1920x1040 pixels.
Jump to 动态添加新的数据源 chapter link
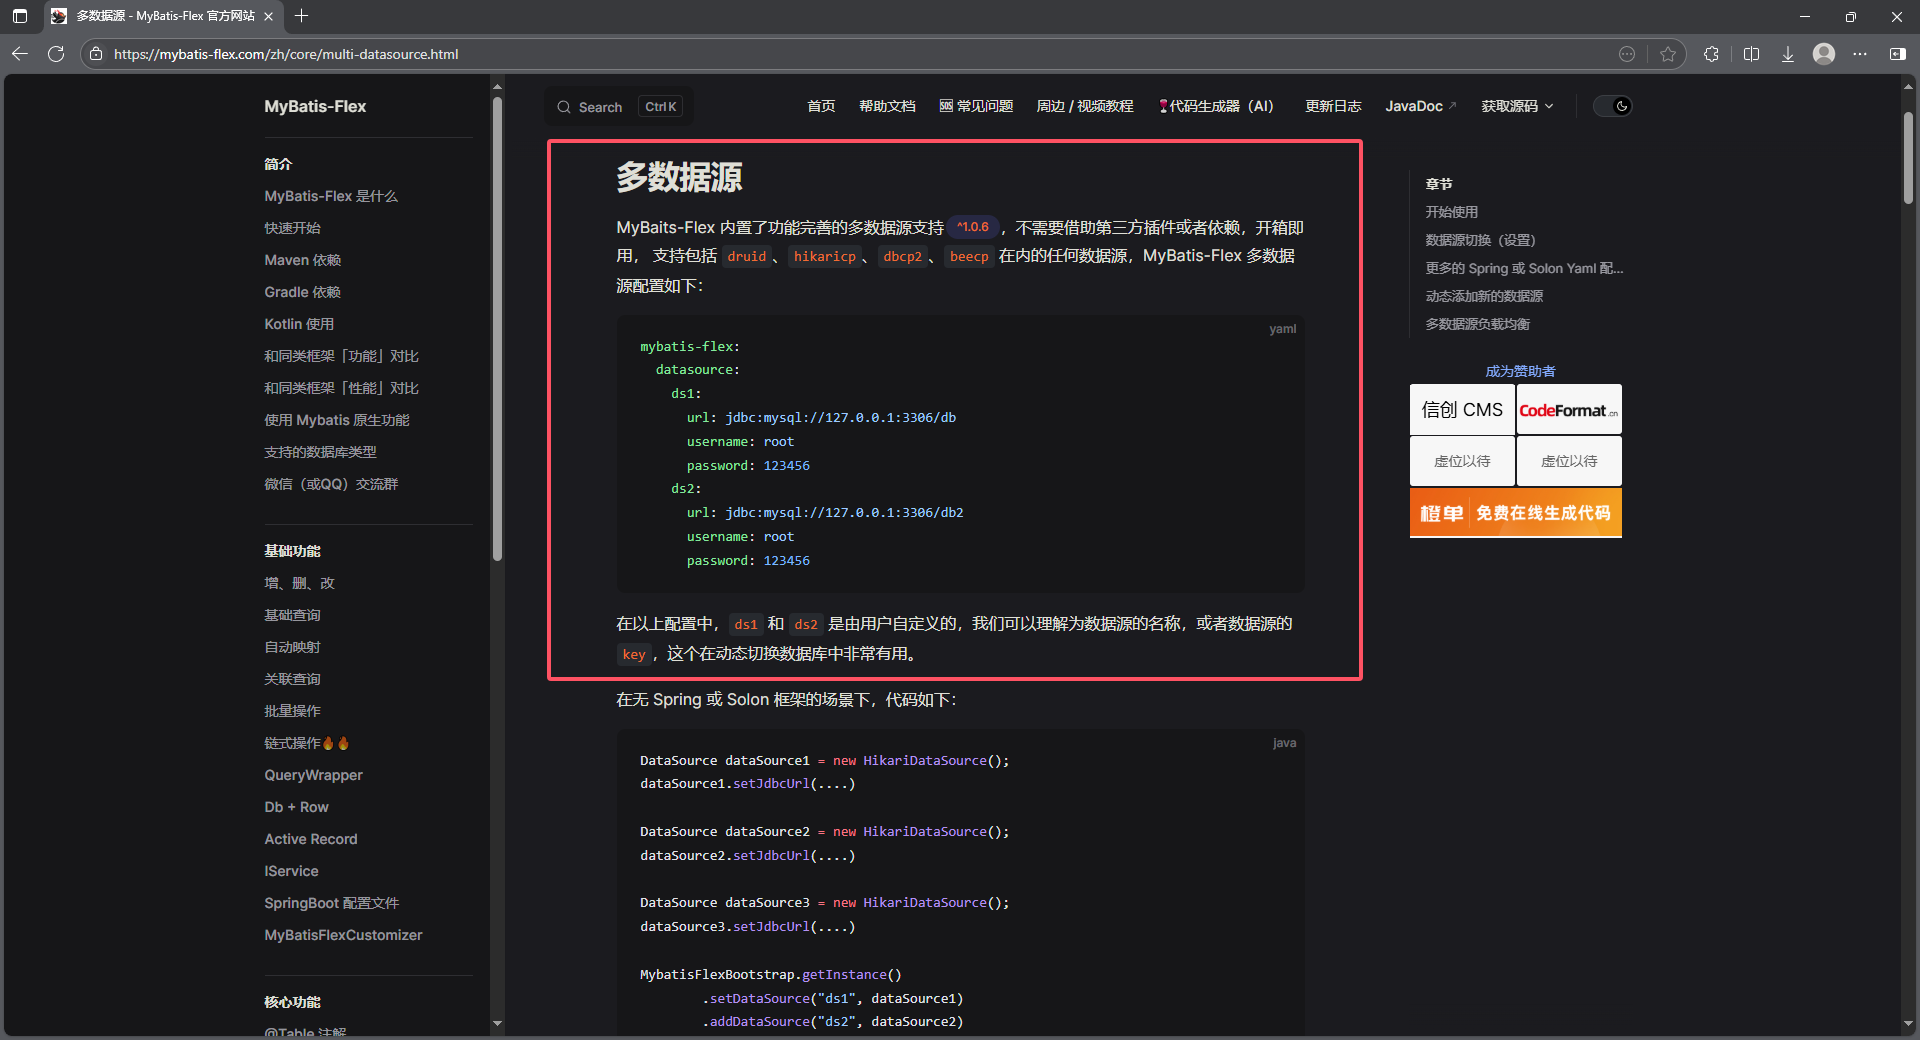point(1485,296)
